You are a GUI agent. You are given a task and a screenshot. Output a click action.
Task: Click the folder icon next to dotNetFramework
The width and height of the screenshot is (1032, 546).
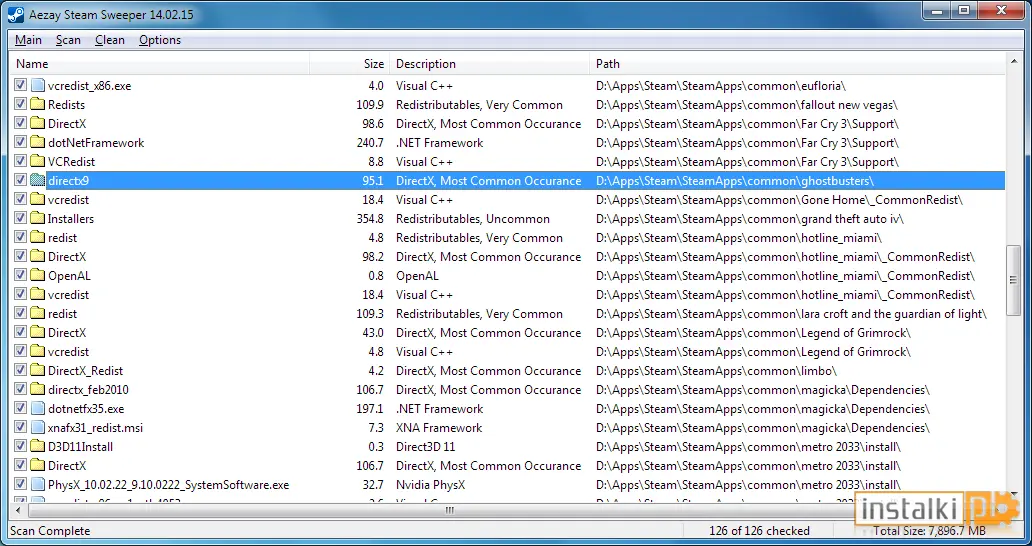pos(38,143)
